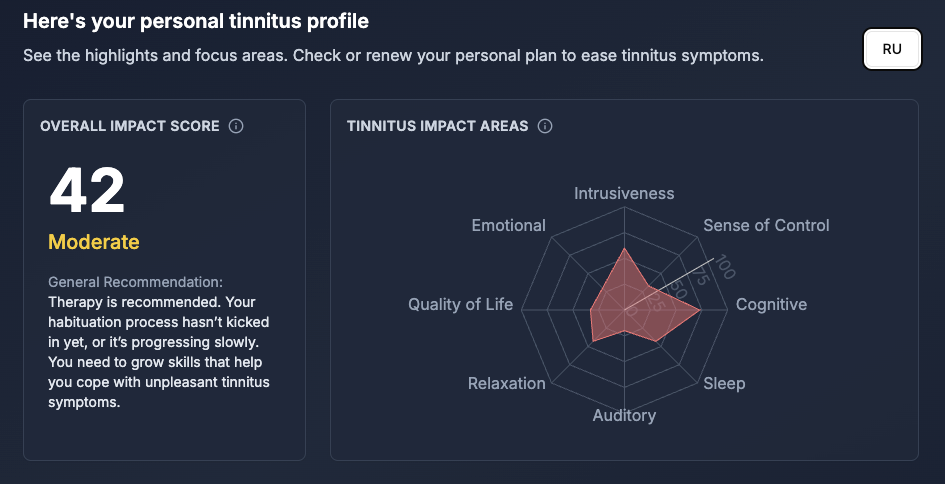The height and width of the screenshot is (484, 945).
Task: Click the Cognitive label on the radar chart
Action: (x=771, y=304)
